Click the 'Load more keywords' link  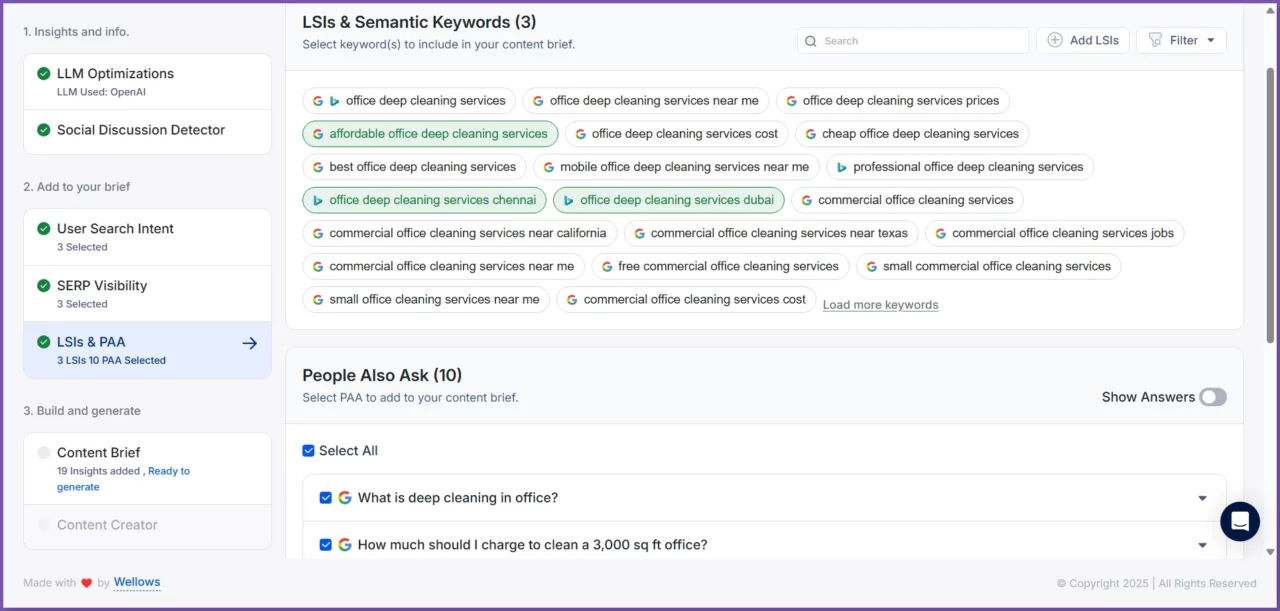pos(880,305)
